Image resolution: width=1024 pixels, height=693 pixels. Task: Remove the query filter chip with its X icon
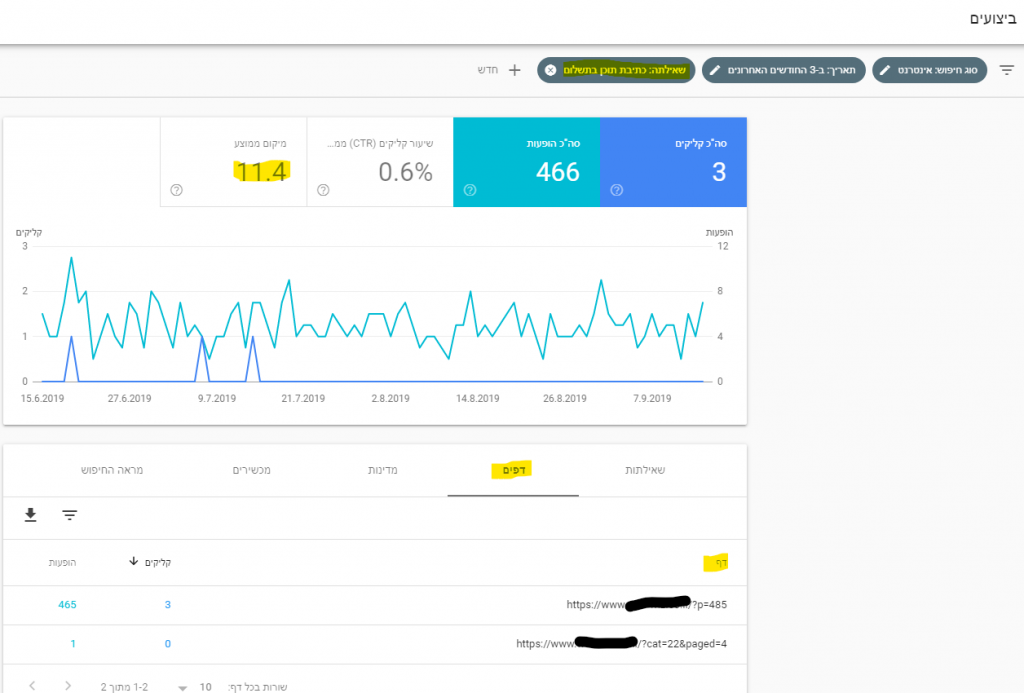(550, 70)
